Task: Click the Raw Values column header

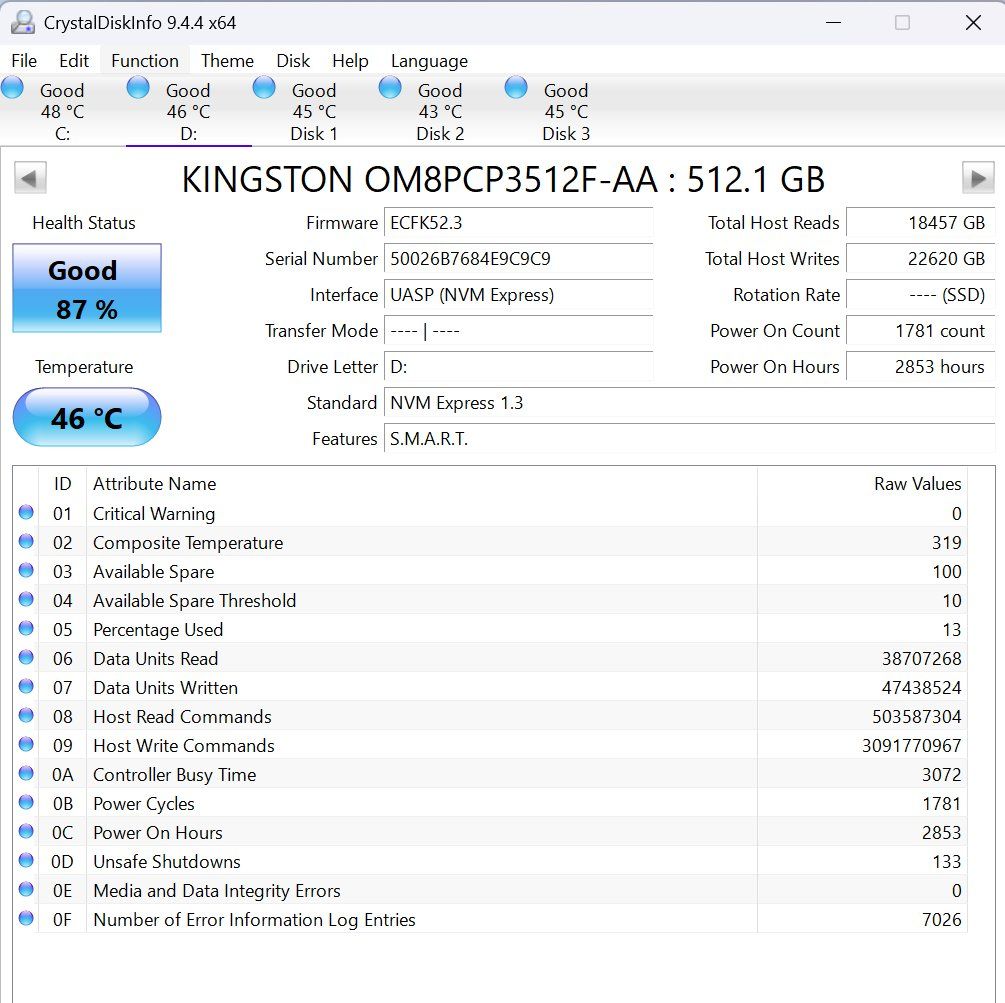Action: click(862, 484)
